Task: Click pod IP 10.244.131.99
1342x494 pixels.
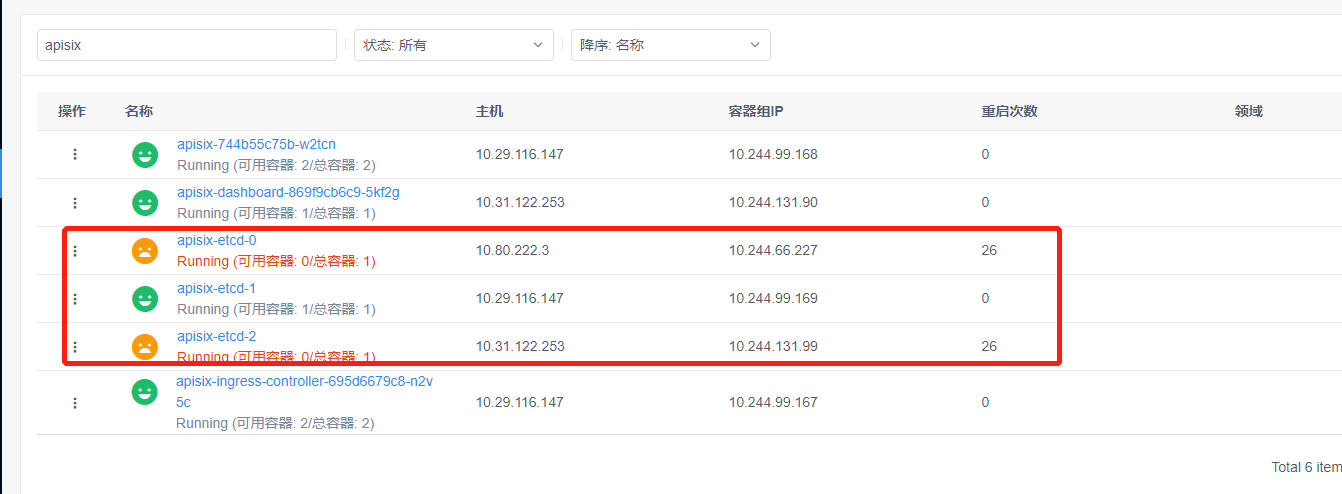Action: coord(773,346)
